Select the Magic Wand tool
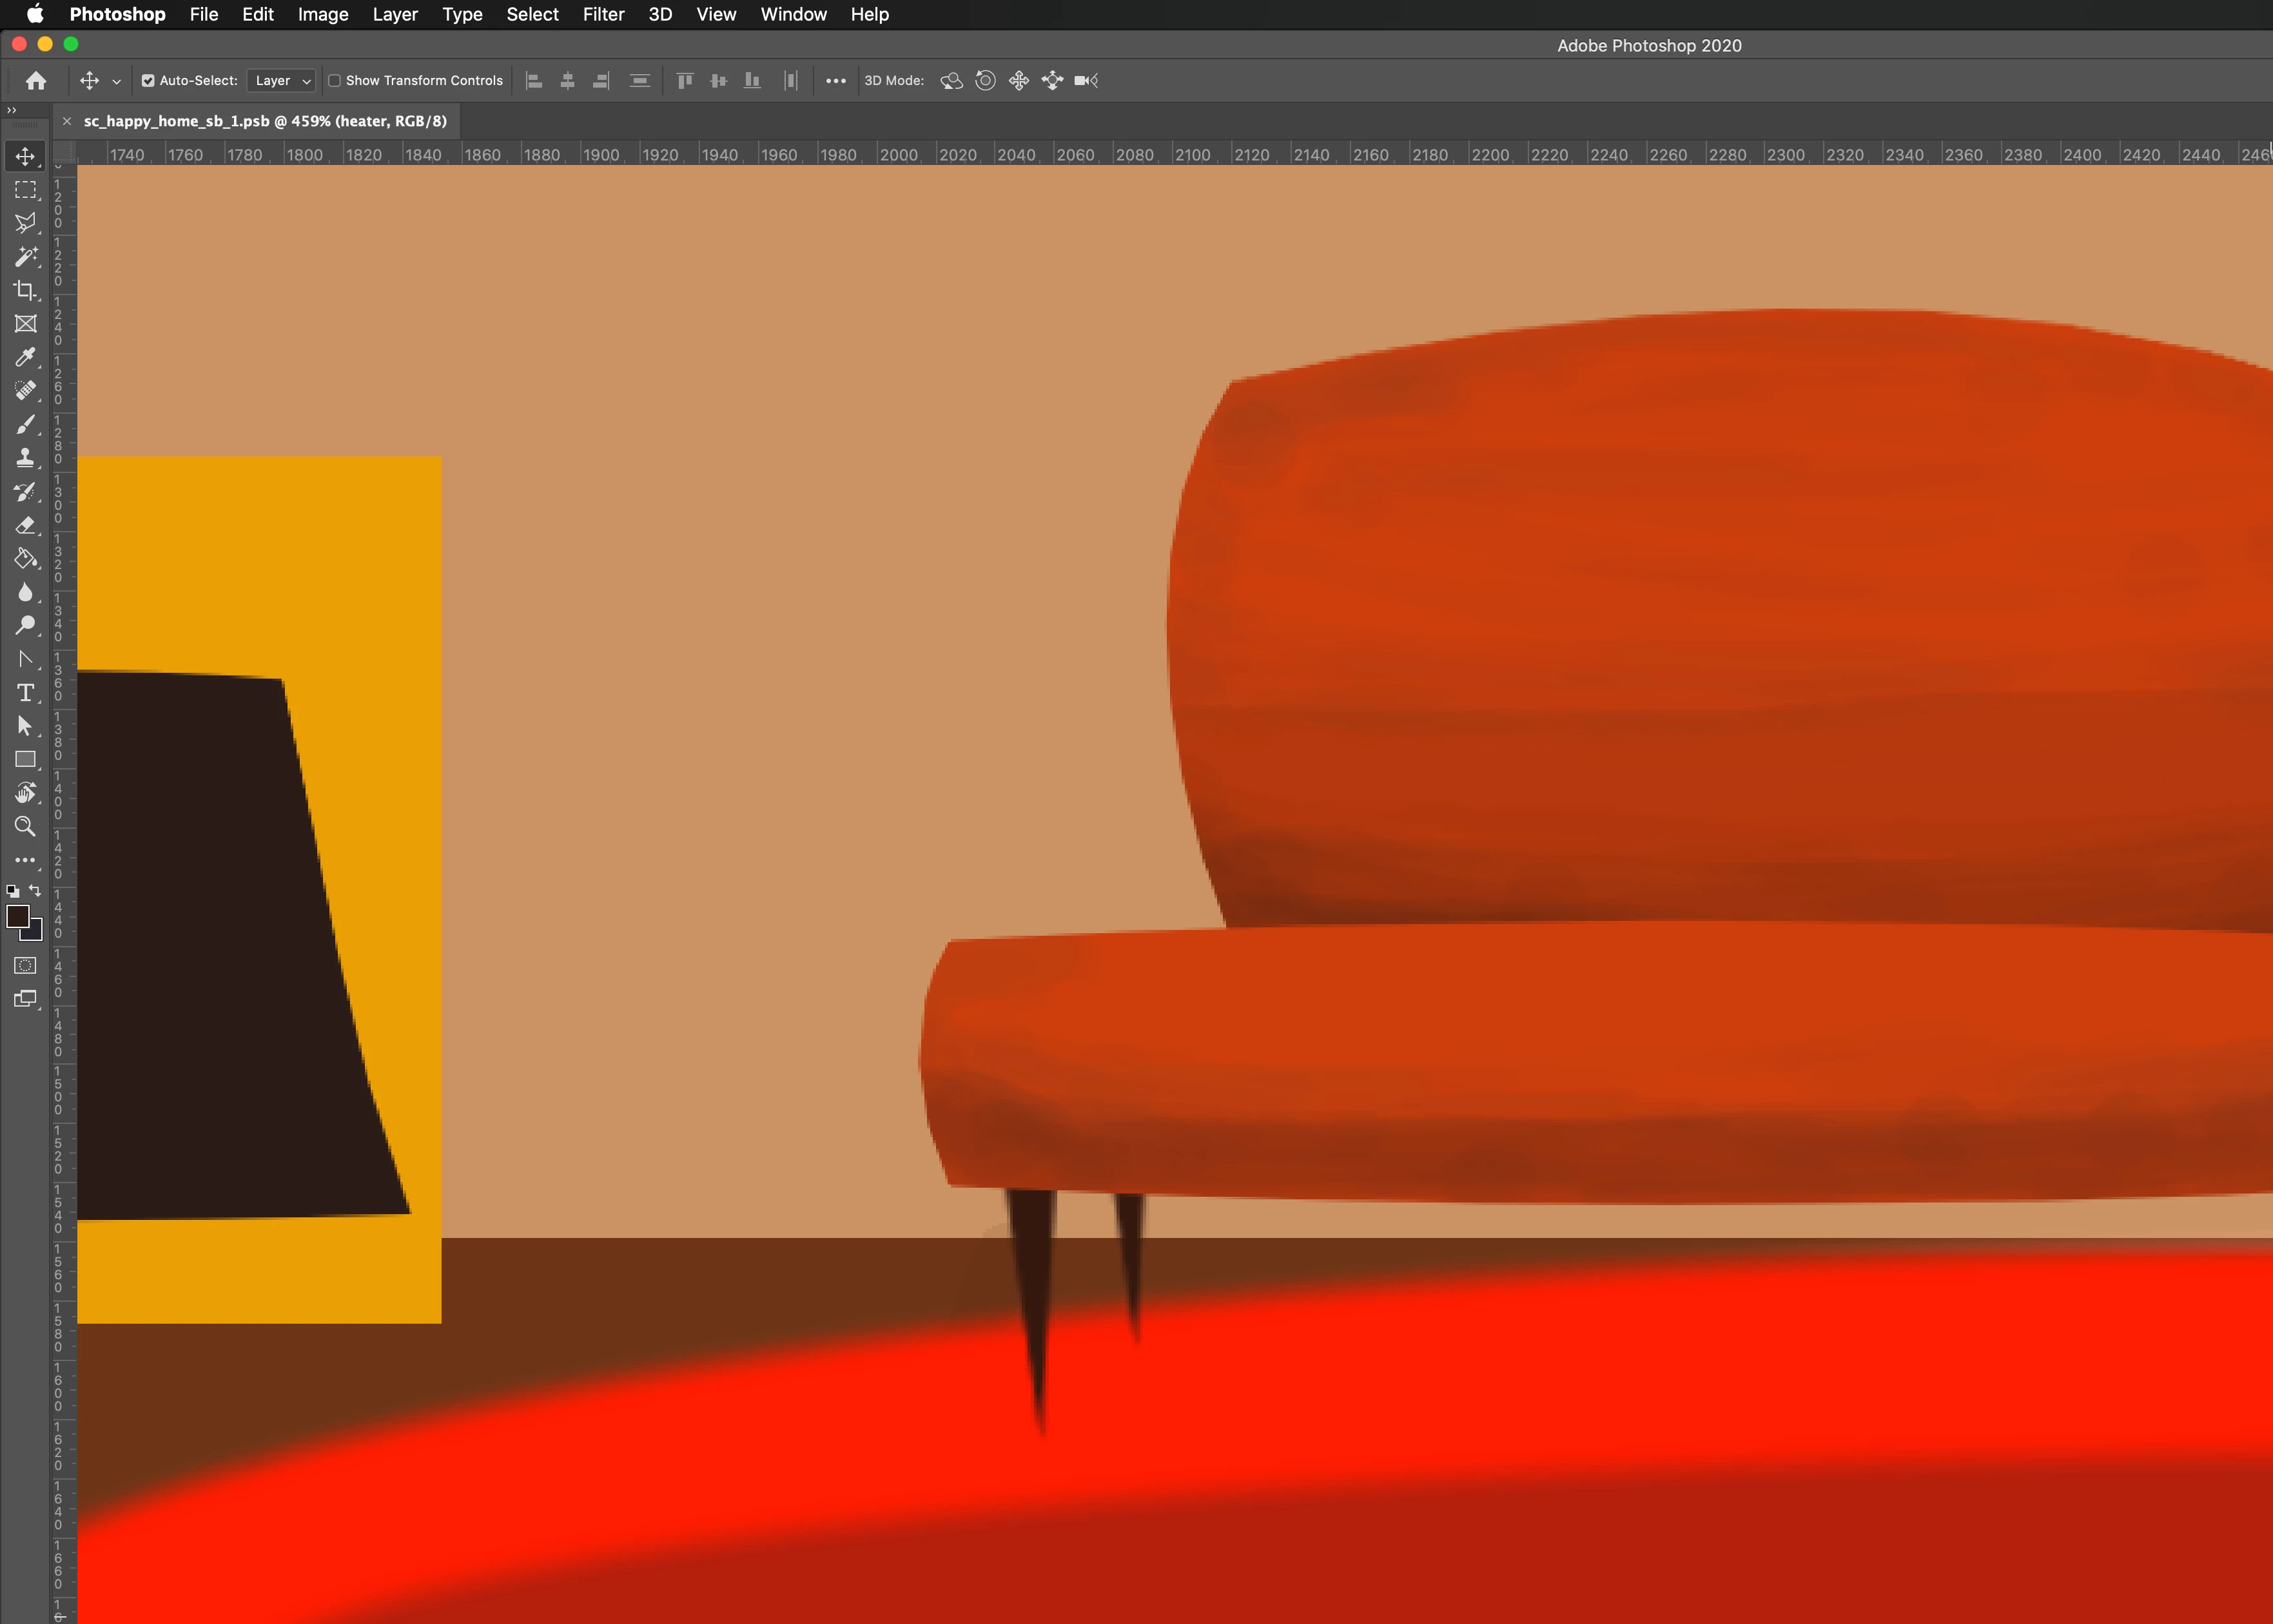 point(25,256)
